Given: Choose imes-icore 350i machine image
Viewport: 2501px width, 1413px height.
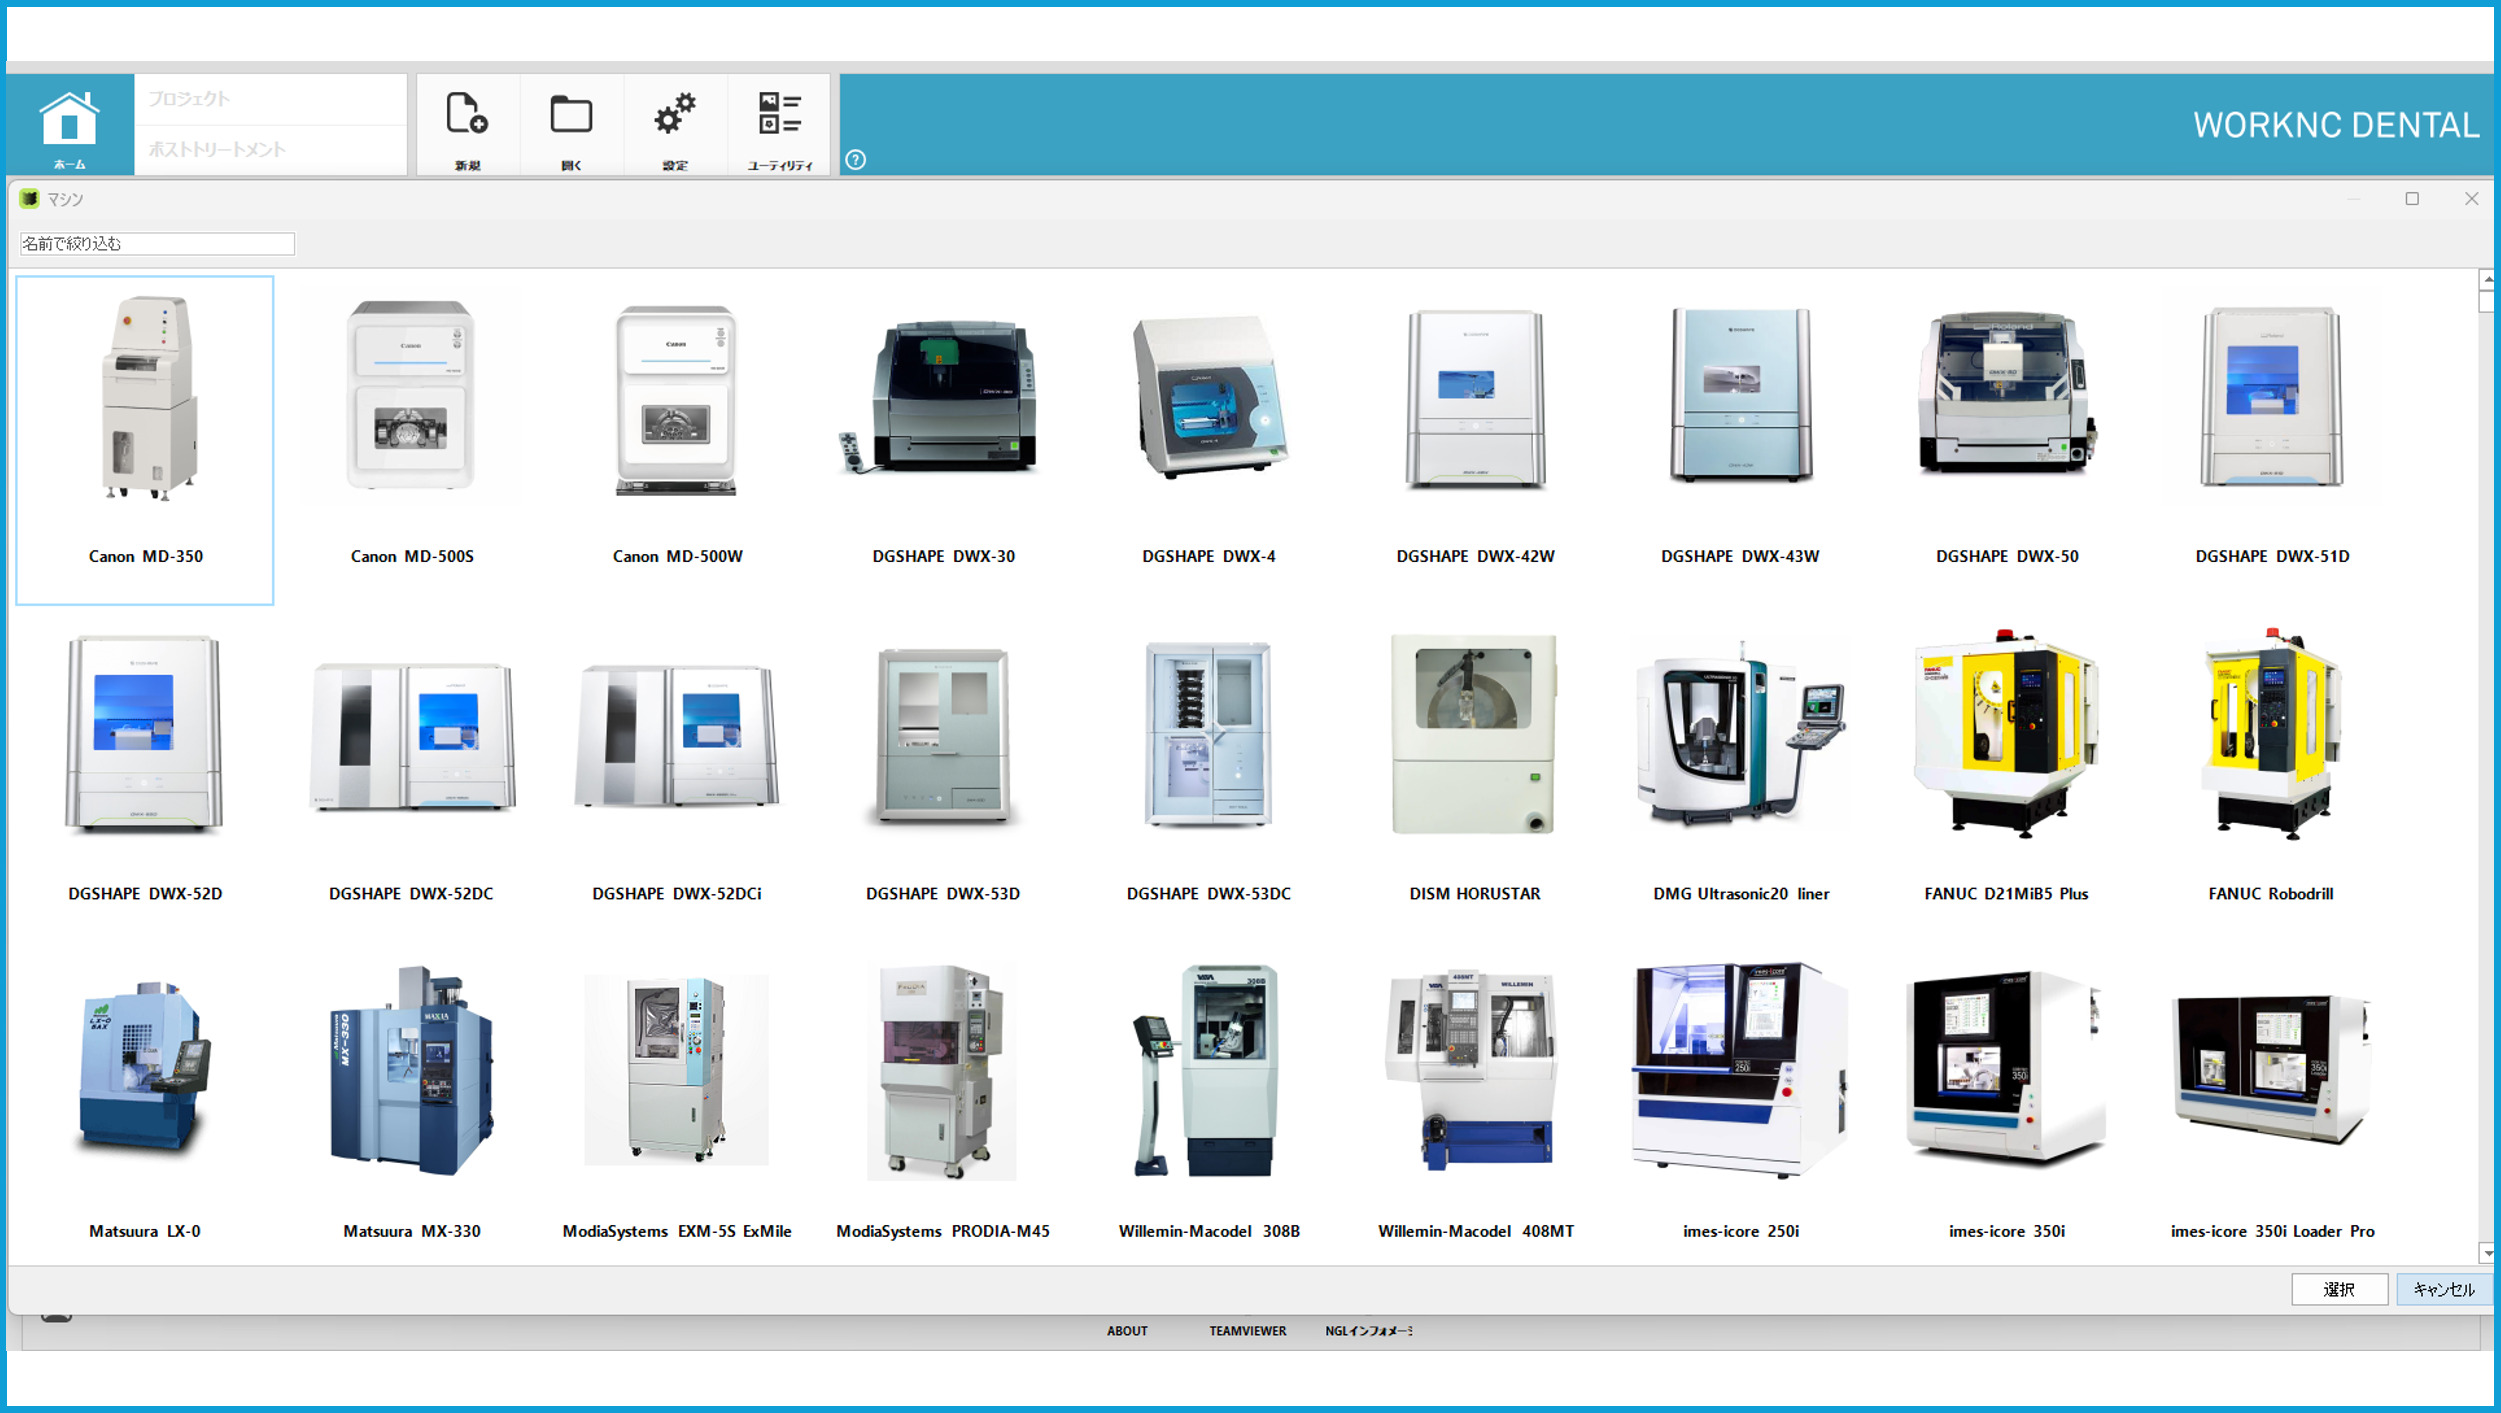Looking at the screenshot, I should click(x=2007, y=1069).
